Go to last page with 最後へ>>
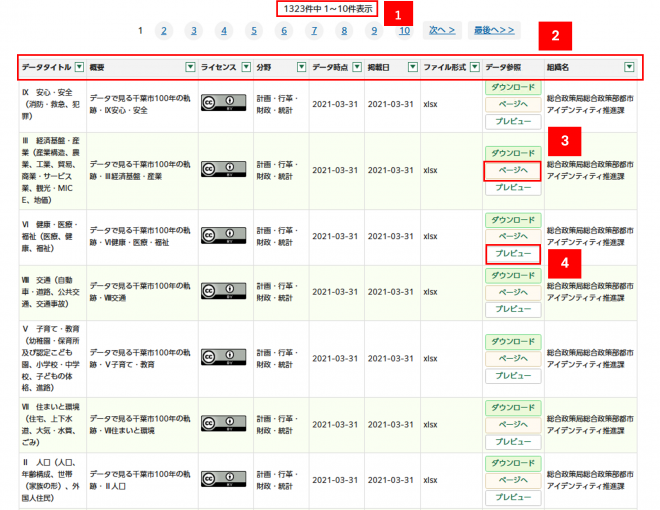 coord(495,31)
